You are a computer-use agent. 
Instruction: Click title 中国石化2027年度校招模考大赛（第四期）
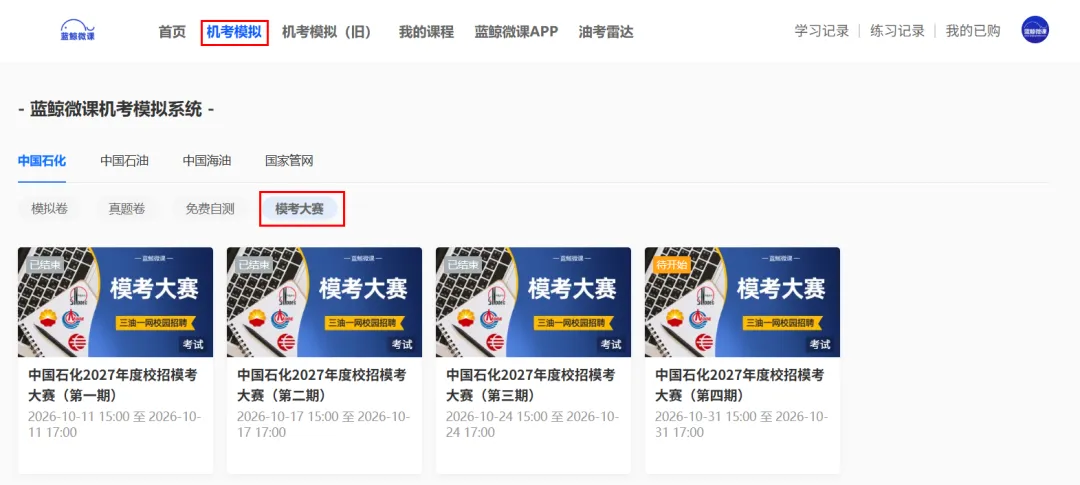(x=740, y=385)
